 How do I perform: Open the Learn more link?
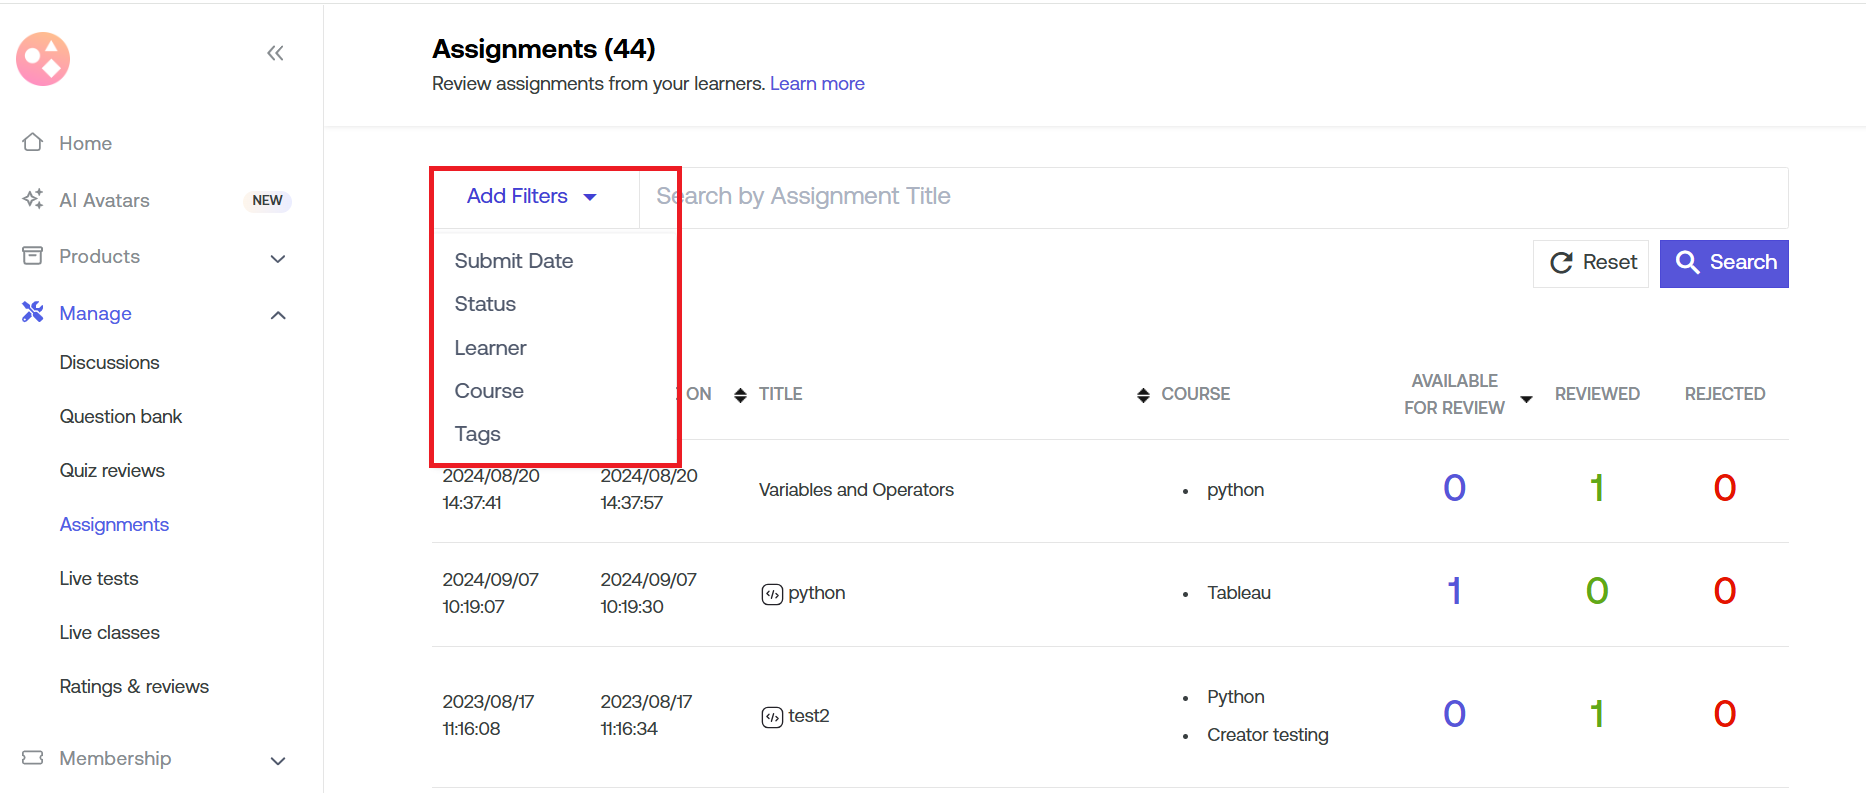tap(817, 84)
